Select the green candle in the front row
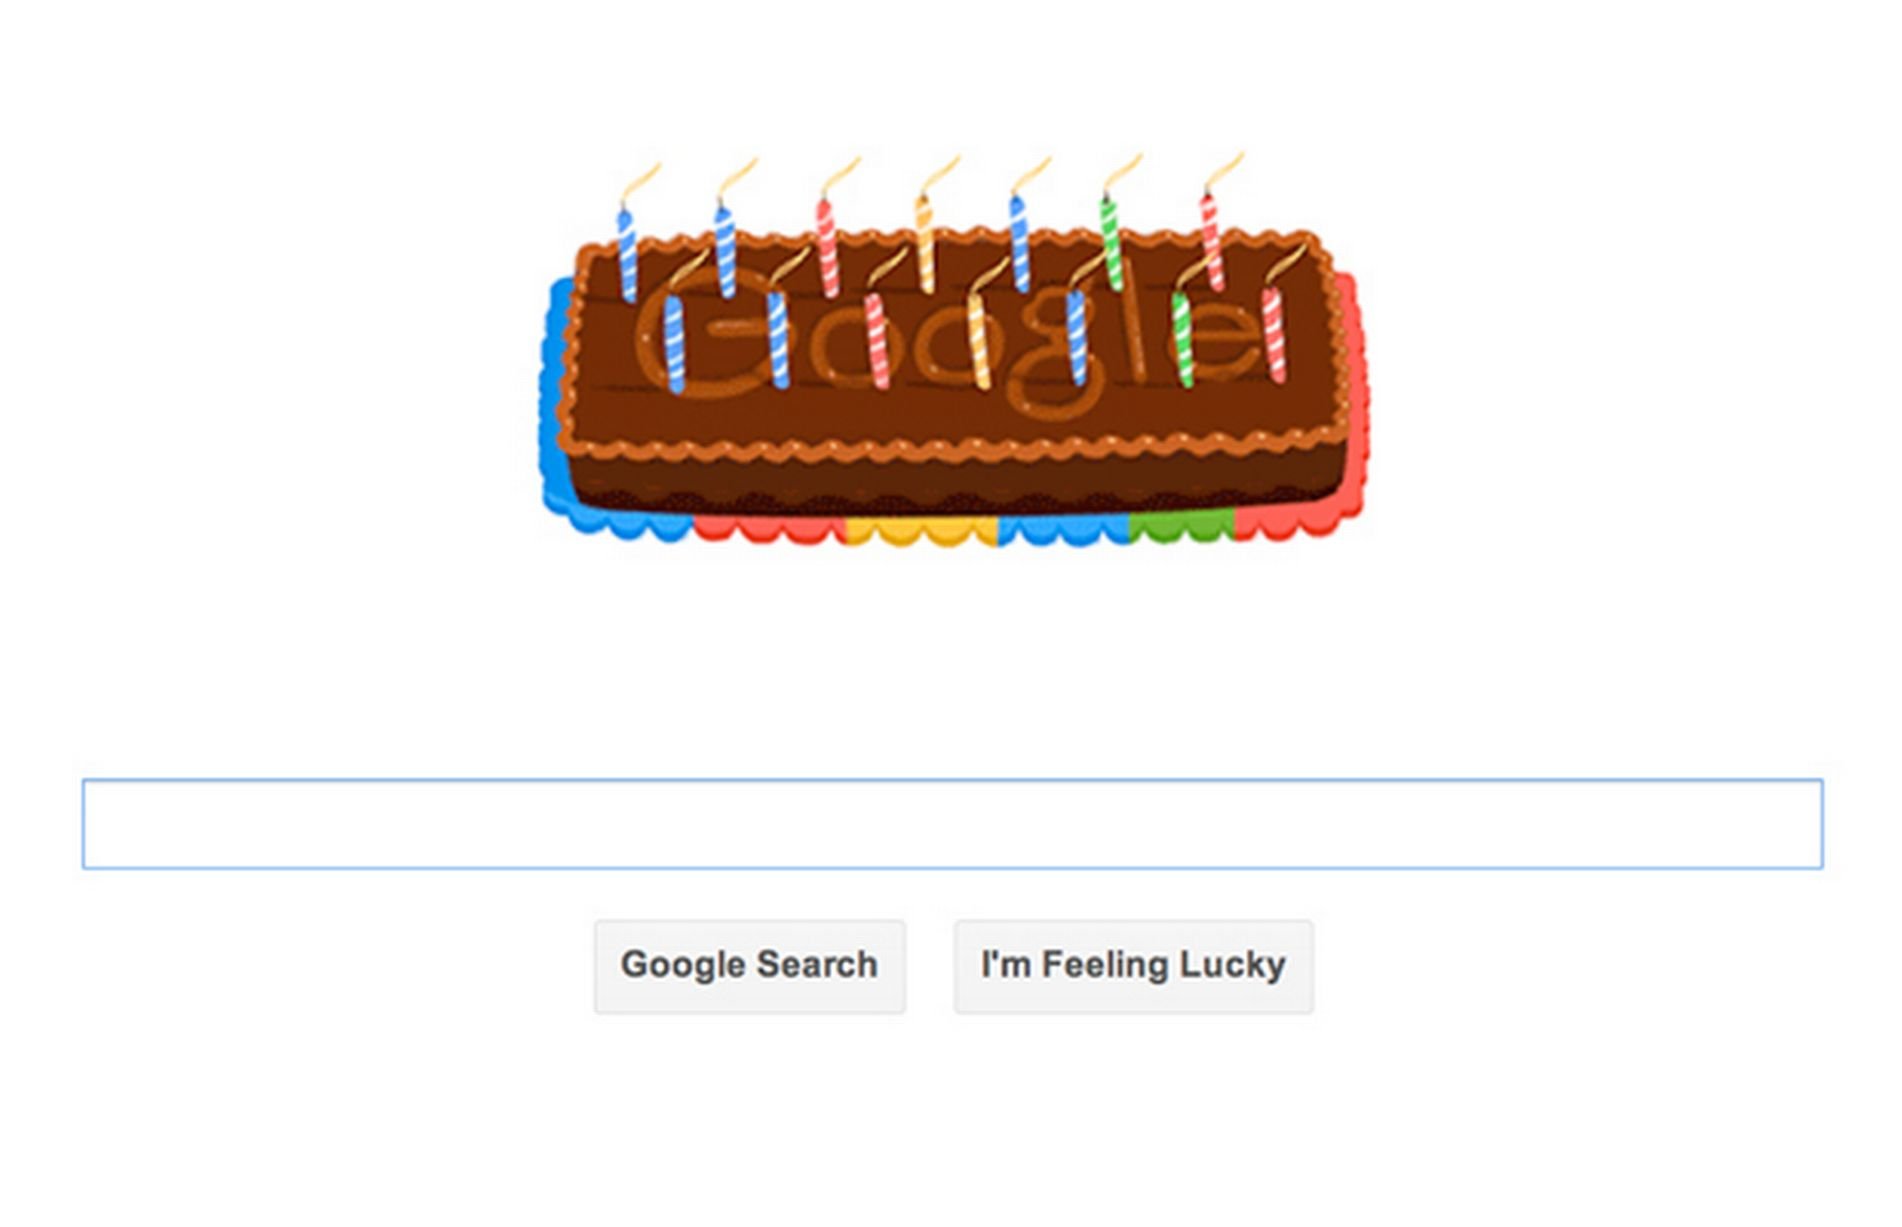 click(x=1182, y=339)
